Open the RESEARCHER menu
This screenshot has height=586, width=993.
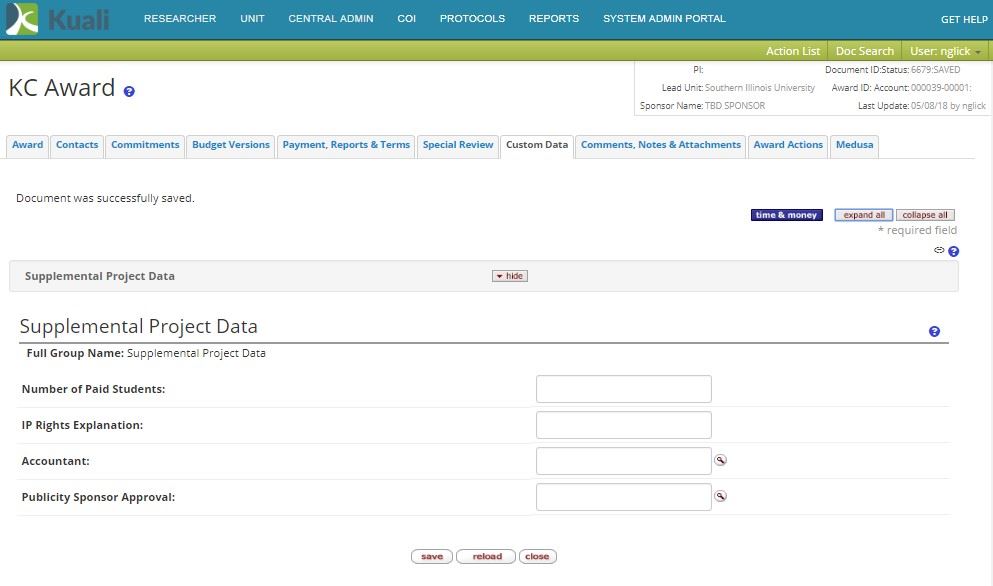pyautogui.click(x=180, y=19)
